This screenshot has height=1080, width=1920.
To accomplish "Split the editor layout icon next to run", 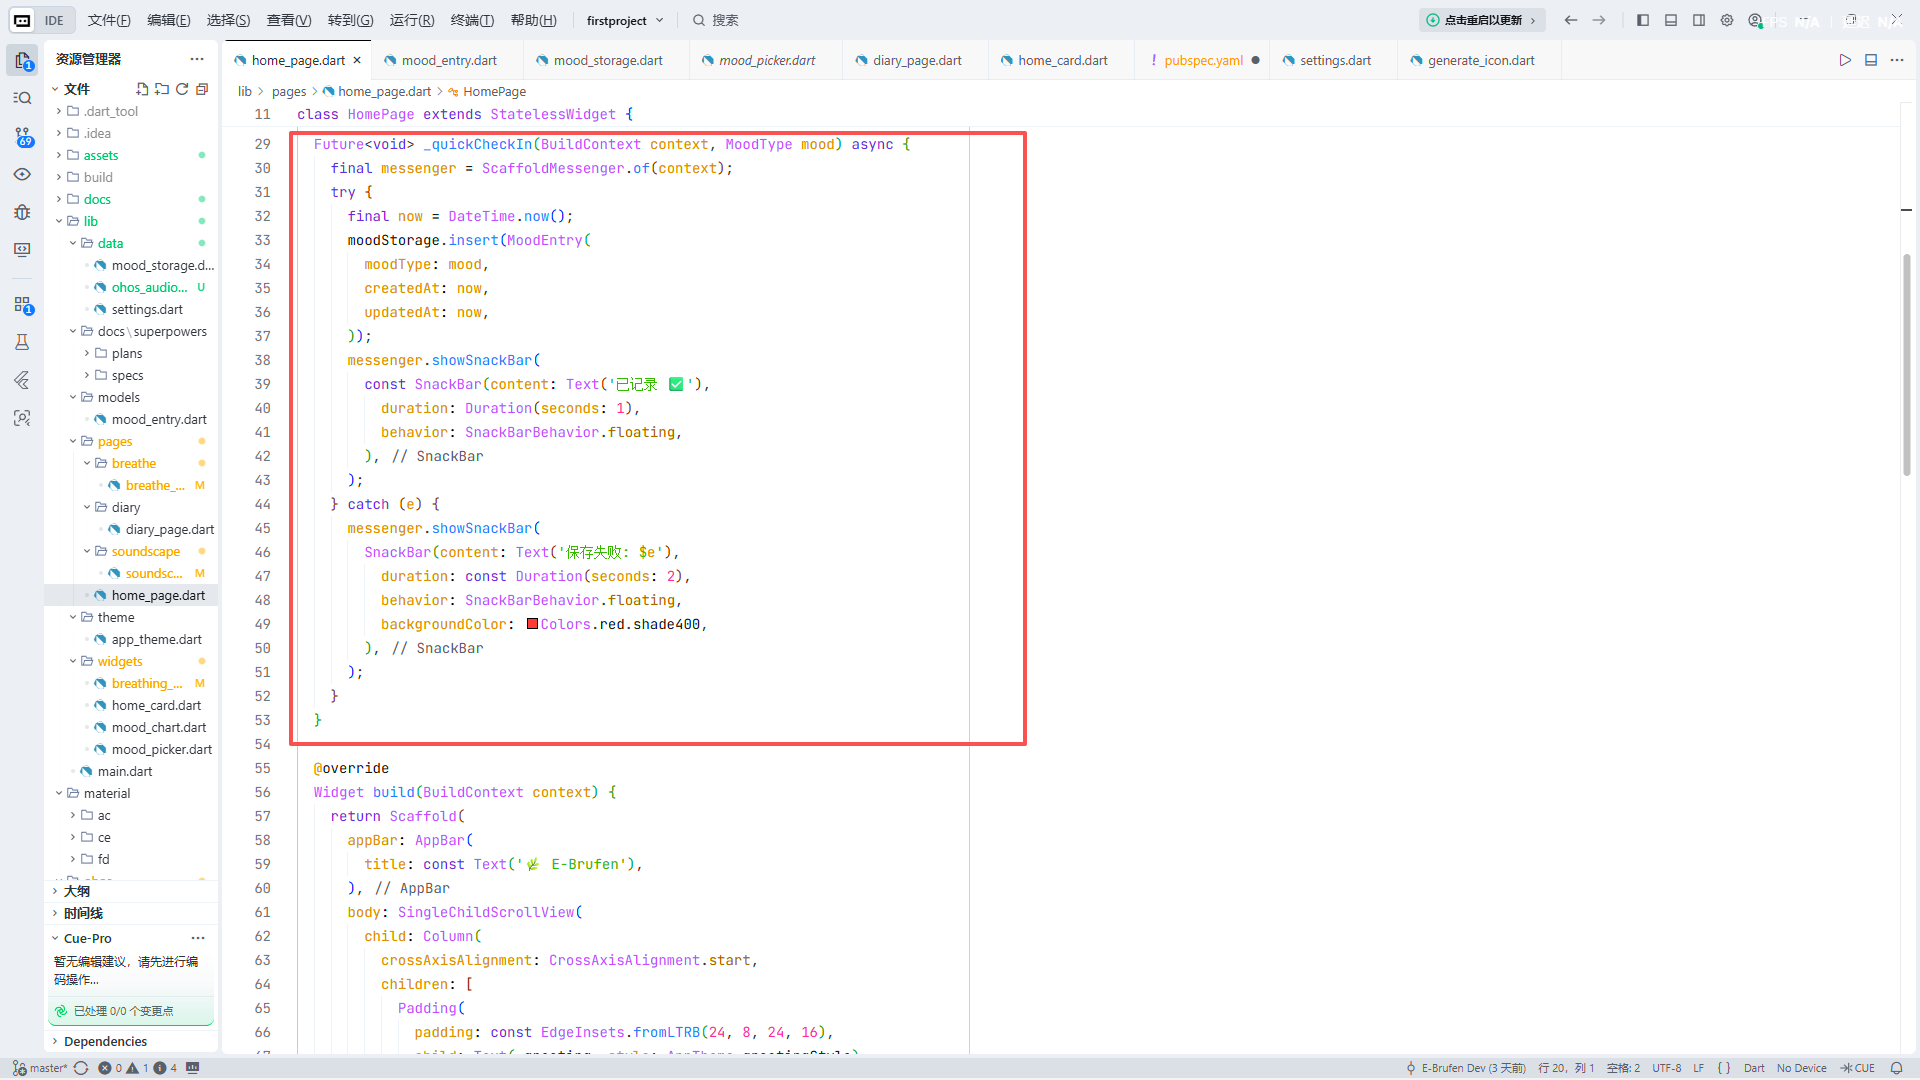I will tap(1871, 60).
